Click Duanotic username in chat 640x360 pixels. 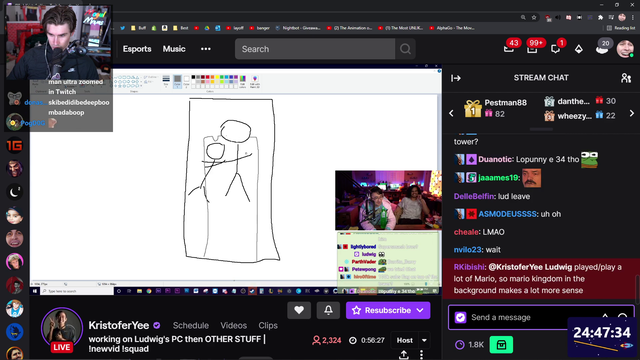pyautogui.click(x=495, y=160)
